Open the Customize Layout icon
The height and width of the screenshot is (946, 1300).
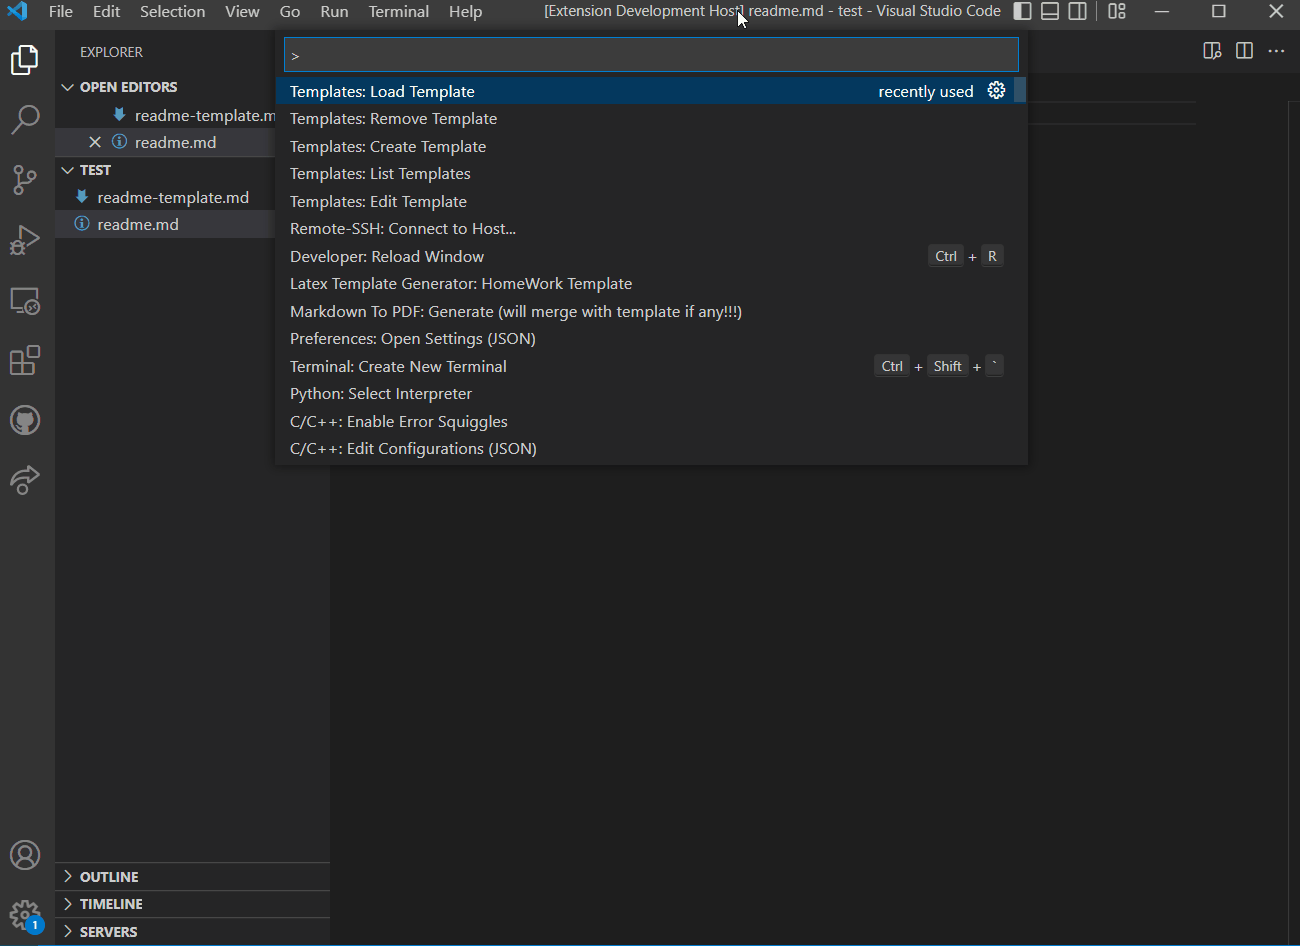[1117, 11]
